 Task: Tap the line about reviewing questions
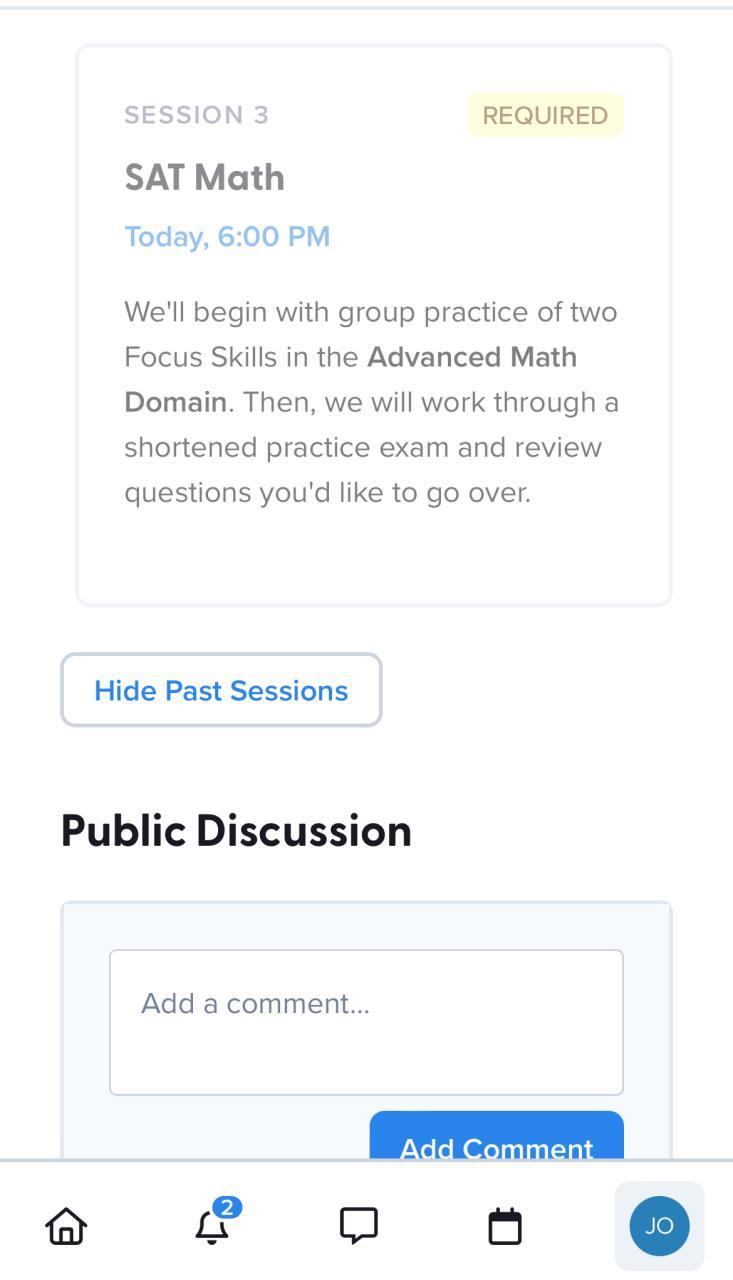click(327, 493)
